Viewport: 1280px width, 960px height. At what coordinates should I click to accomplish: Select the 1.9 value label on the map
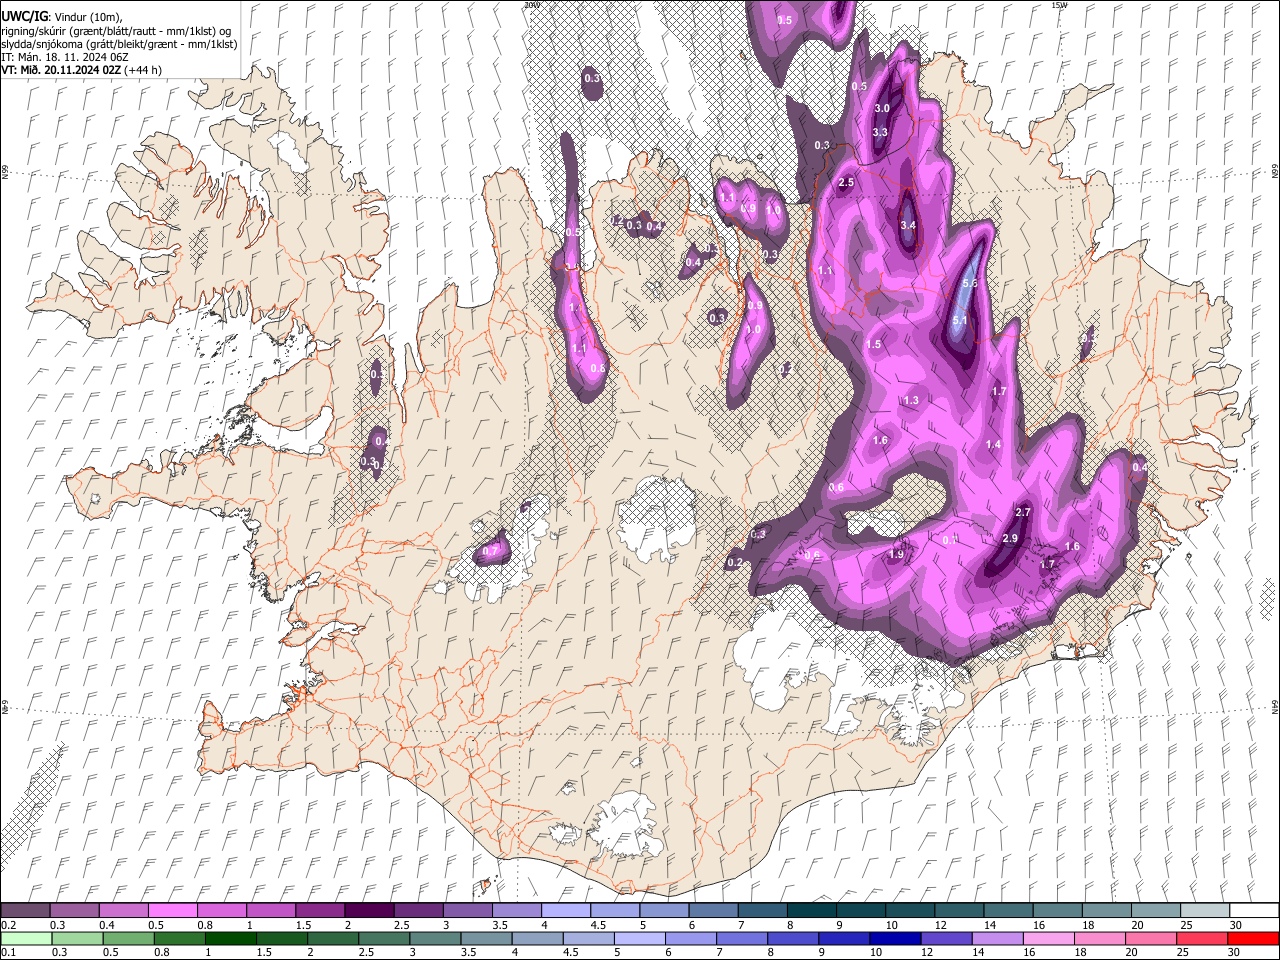coord(897,554)
